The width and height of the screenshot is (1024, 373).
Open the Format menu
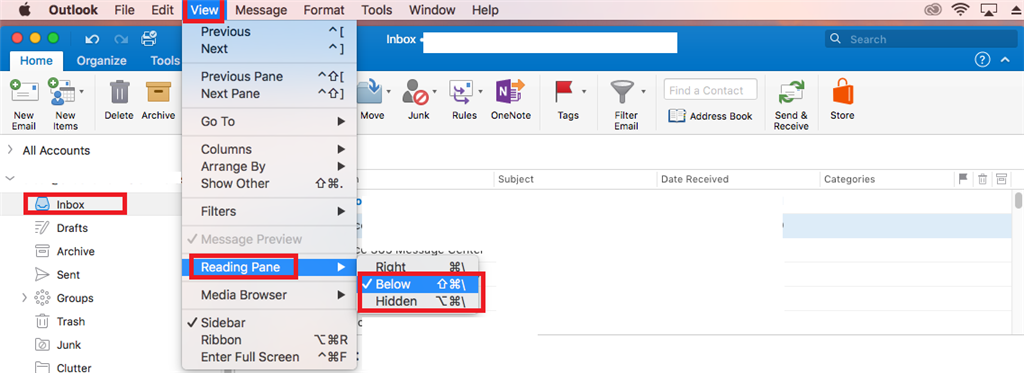click(324, 10)
